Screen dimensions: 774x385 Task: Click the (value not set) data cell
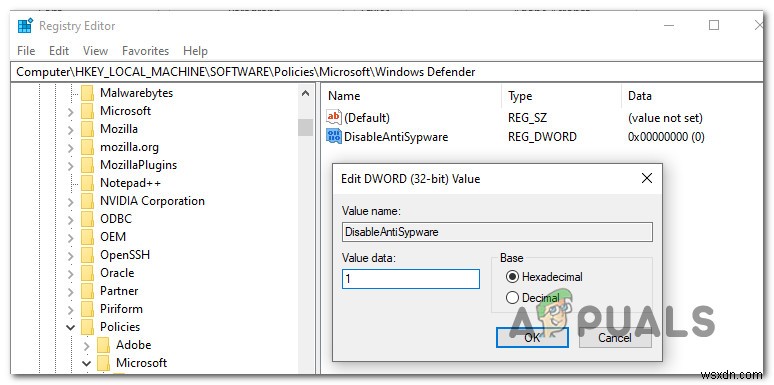(665, 118)
